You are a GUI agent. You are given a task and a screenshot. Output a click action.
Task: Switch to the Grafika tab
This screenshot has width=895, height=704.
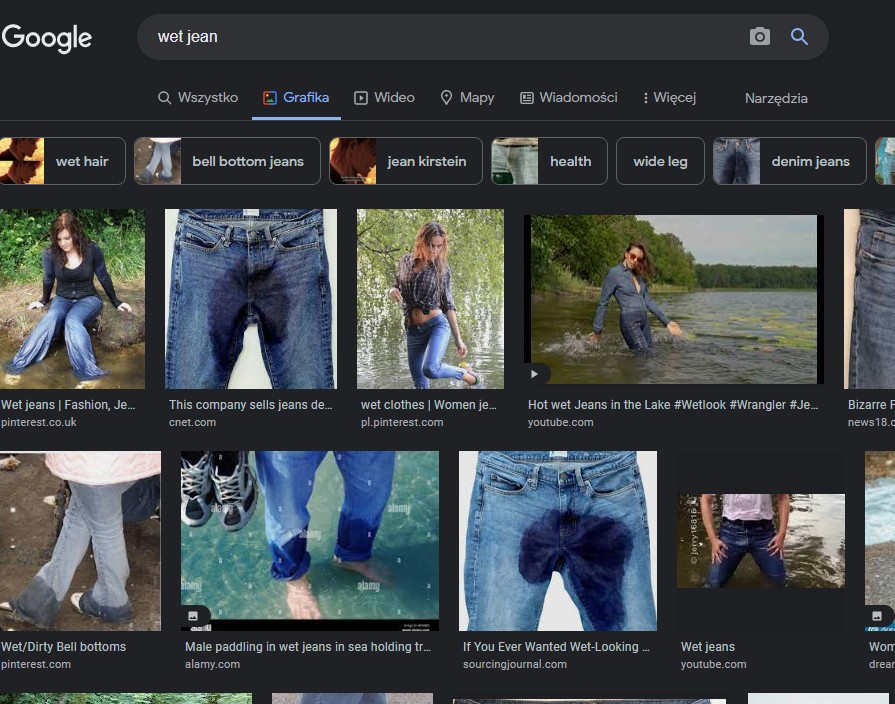point(296,98)
